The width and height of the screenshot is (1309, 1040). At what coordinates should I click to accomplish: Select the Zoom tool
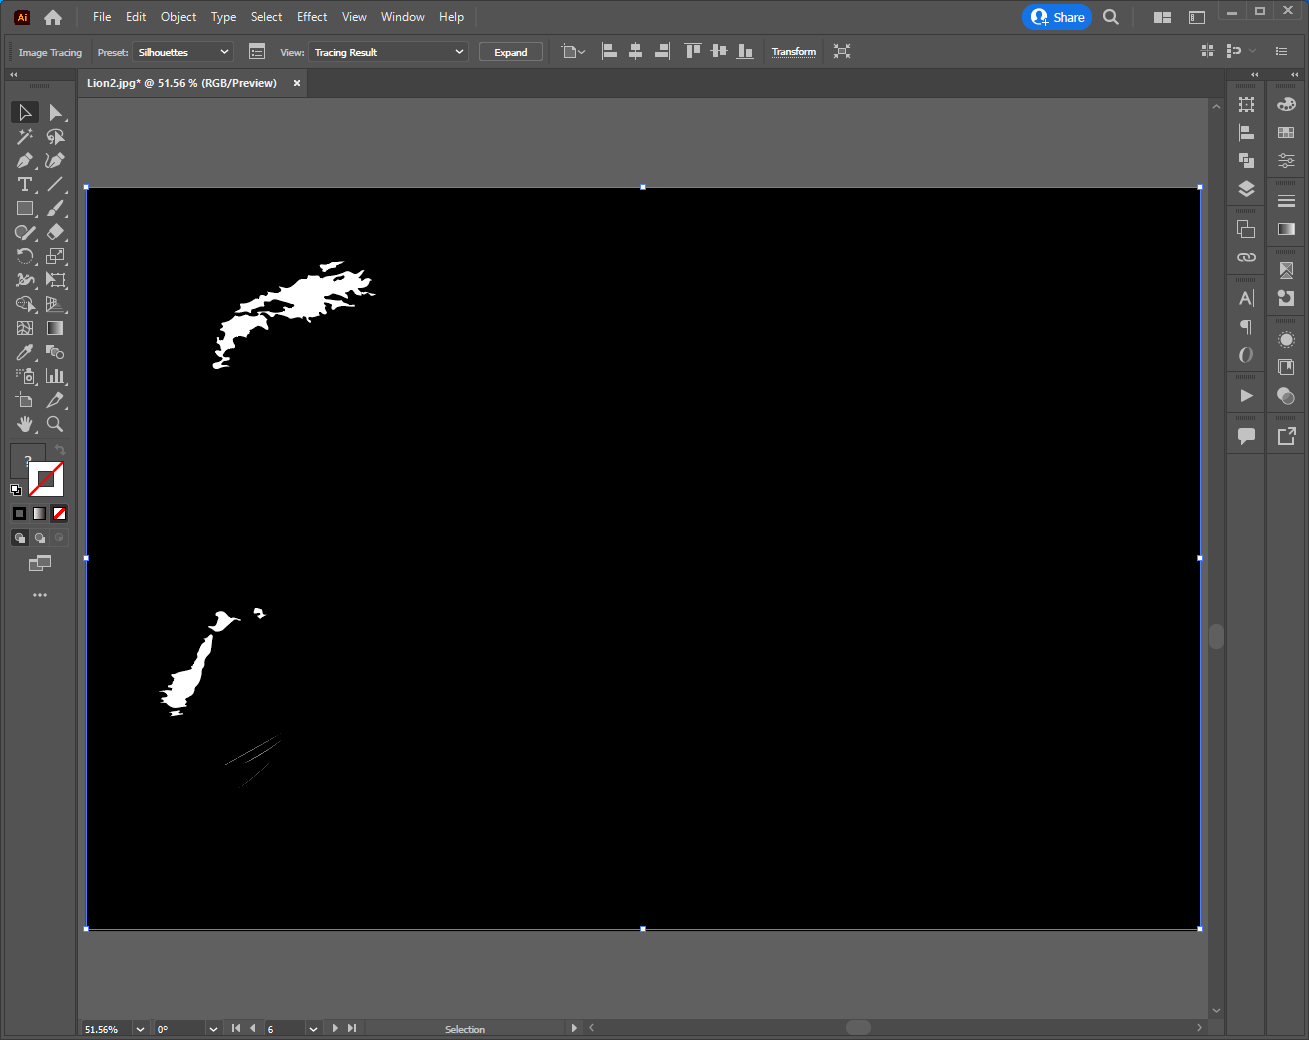[56, 424]
